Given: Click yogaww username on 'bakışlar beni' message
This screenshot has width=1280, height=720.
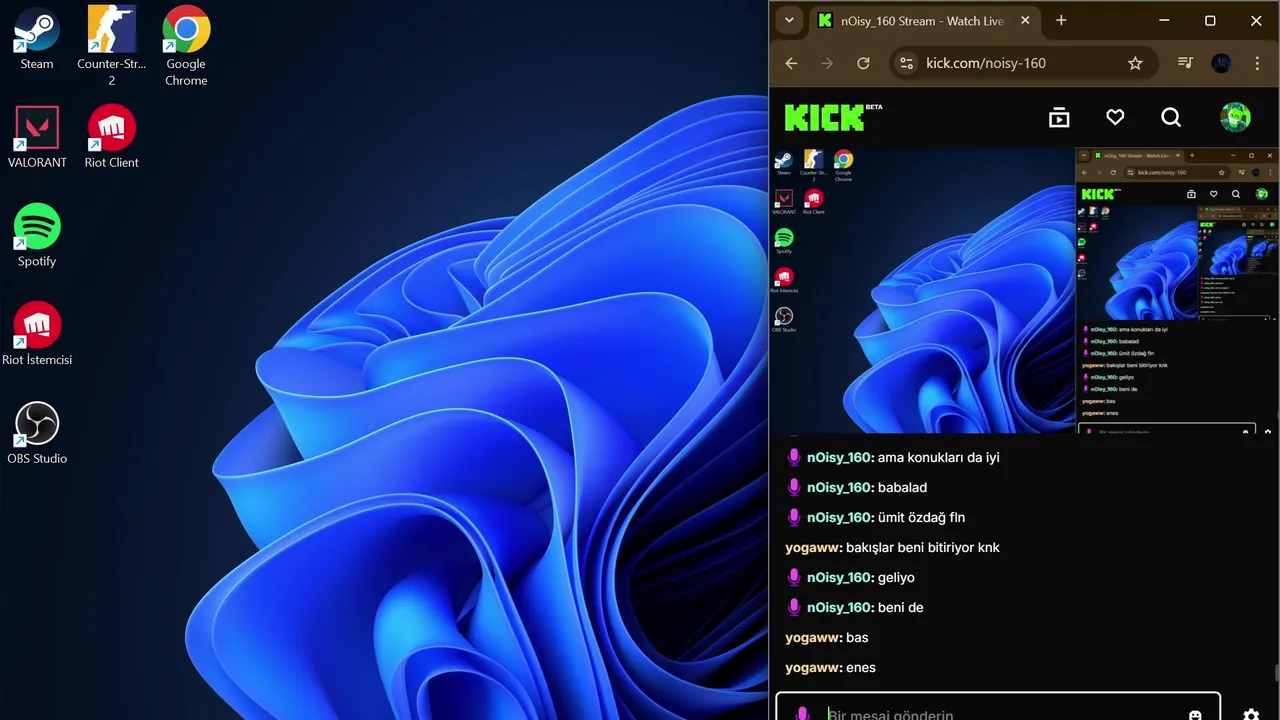Looking at the screenshot, I should click(x=814, y=547).
